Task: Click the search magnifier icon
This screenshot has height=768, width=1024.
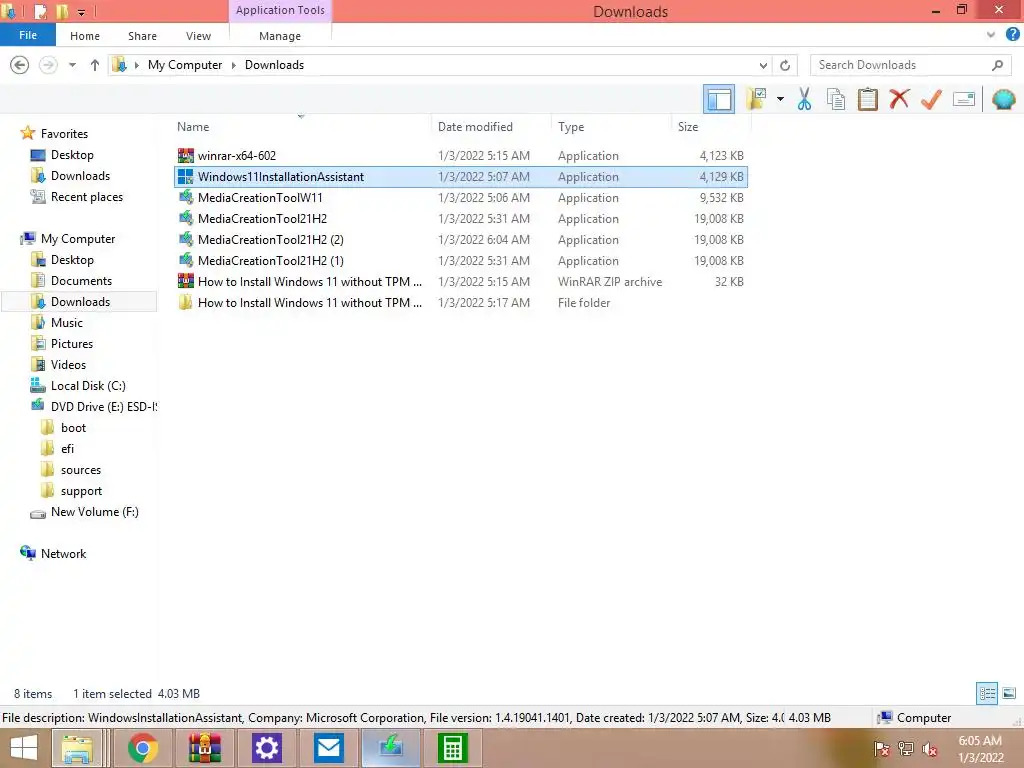Action: (x=997, y=65)
